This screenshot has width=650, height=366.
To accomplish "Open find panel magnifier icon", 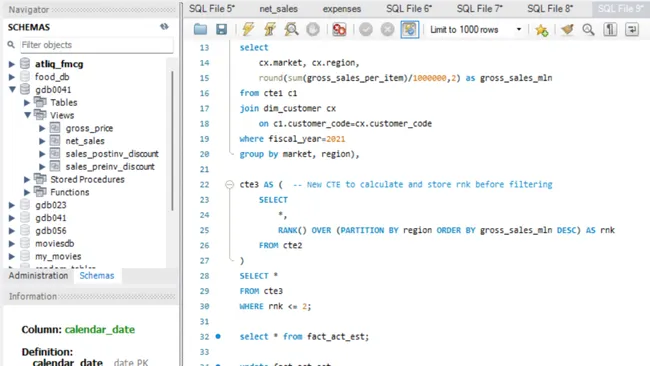I will (x=588, y=29).
